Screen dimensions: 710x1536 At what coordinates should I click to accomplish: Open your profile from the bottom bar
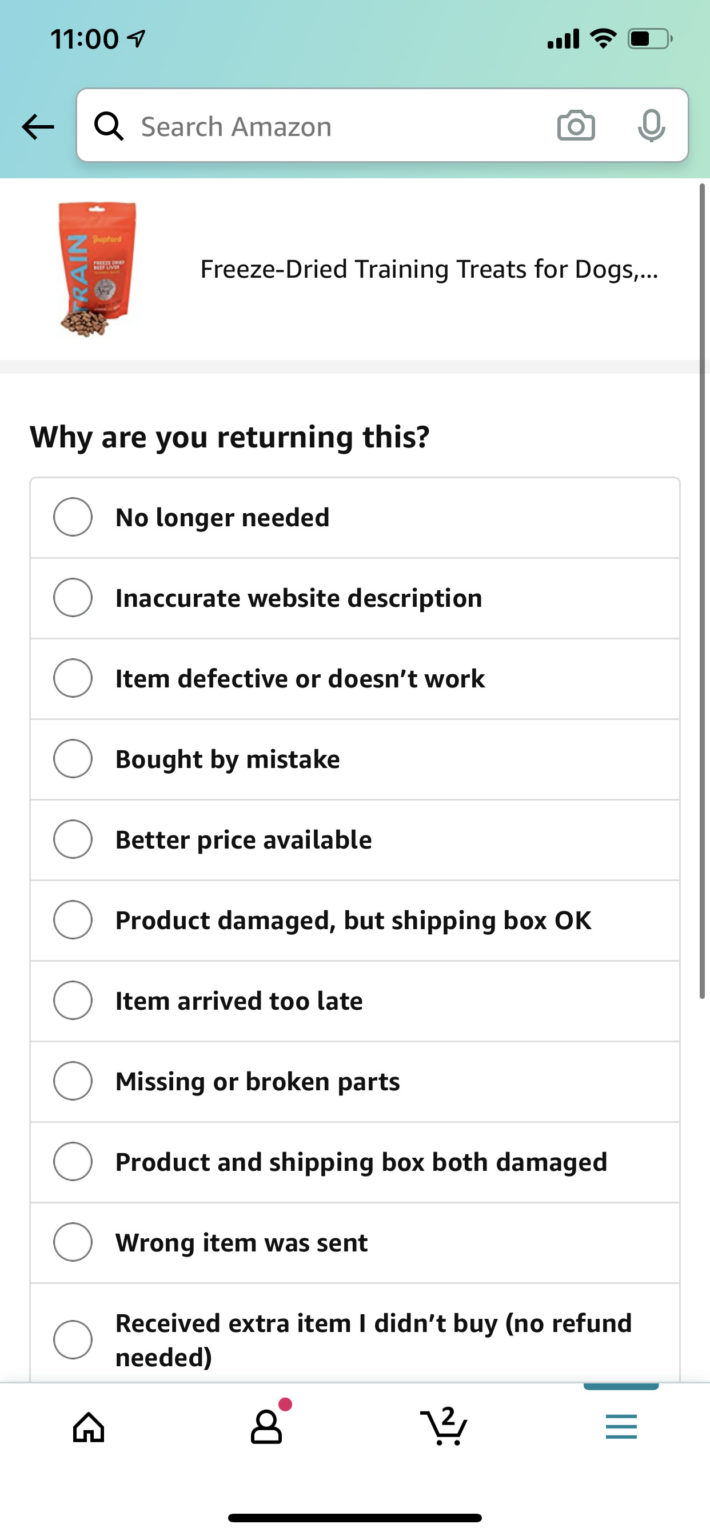[x=264, y=1426]
